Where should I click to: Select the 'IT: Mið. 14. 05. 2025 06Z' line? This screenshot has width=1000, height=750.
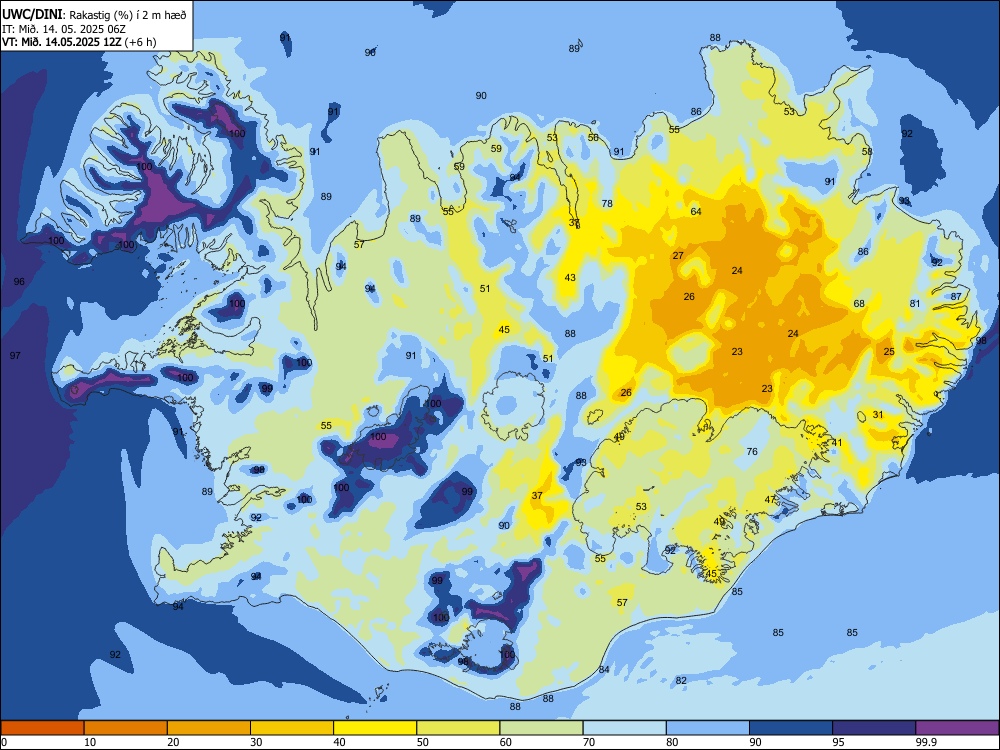tap(62, 29)
